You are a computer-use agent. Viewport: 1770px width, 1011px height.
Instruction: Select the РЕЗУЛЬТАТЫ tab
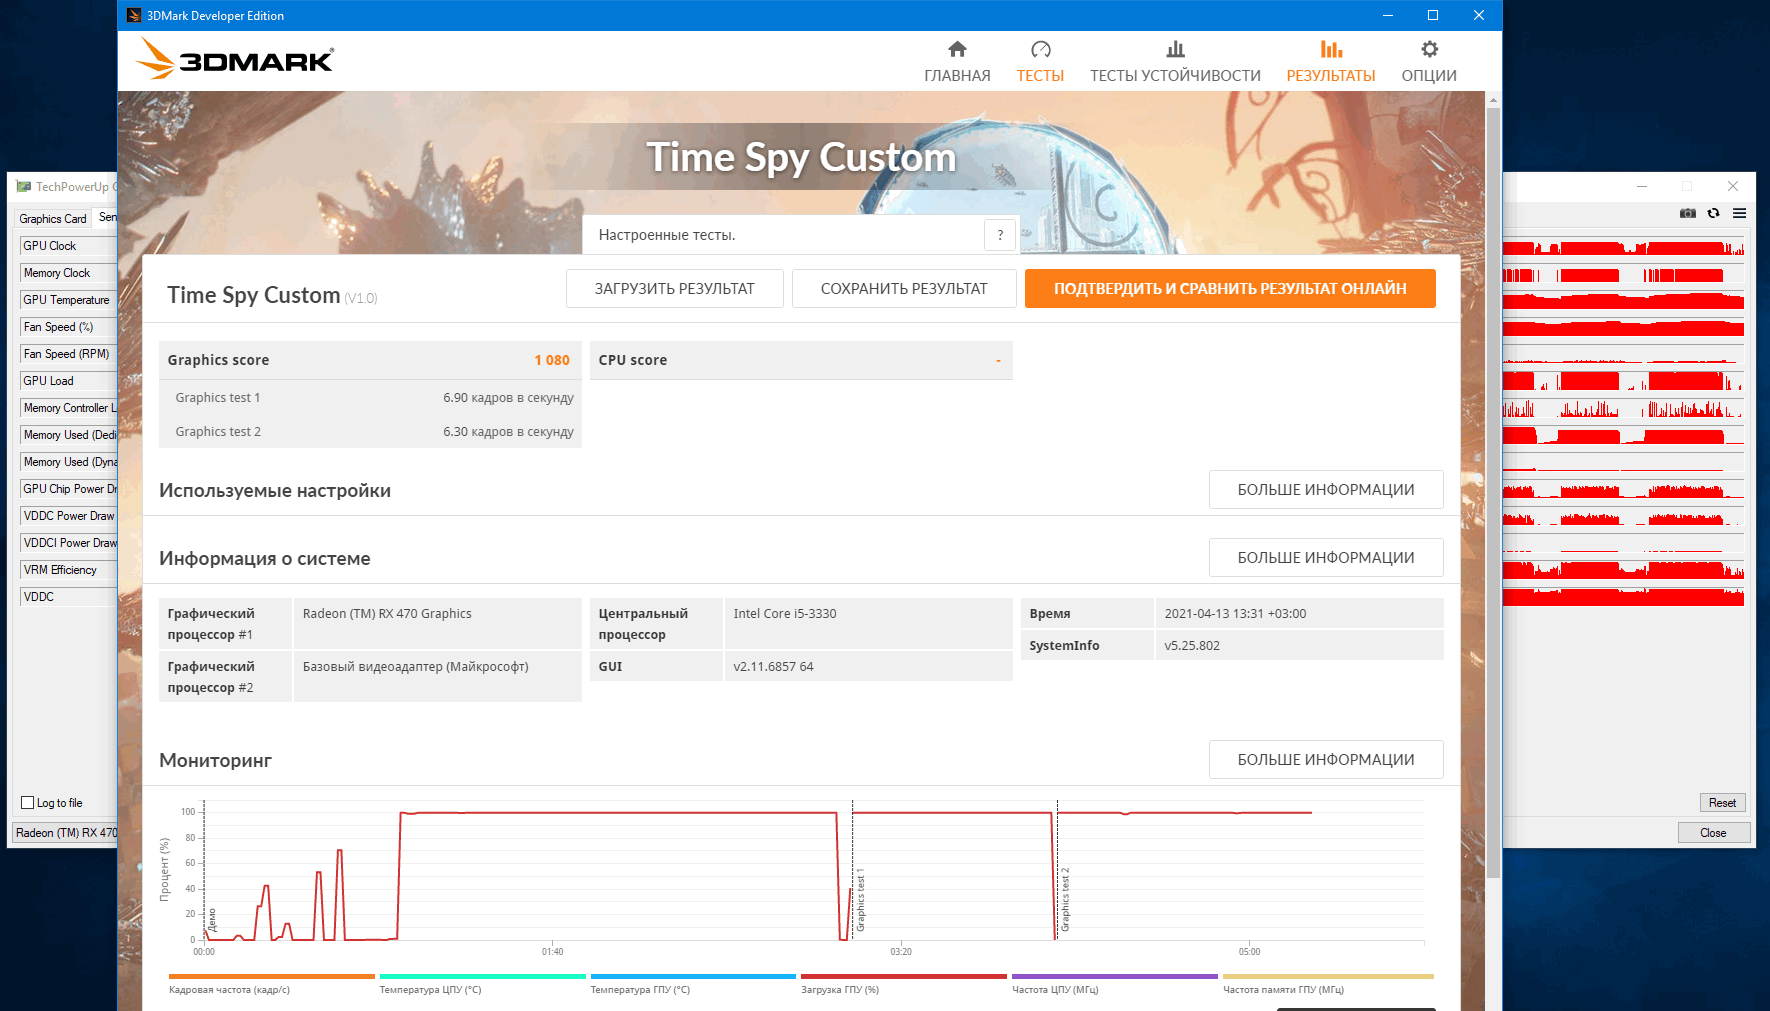(x=1331, y=62)
